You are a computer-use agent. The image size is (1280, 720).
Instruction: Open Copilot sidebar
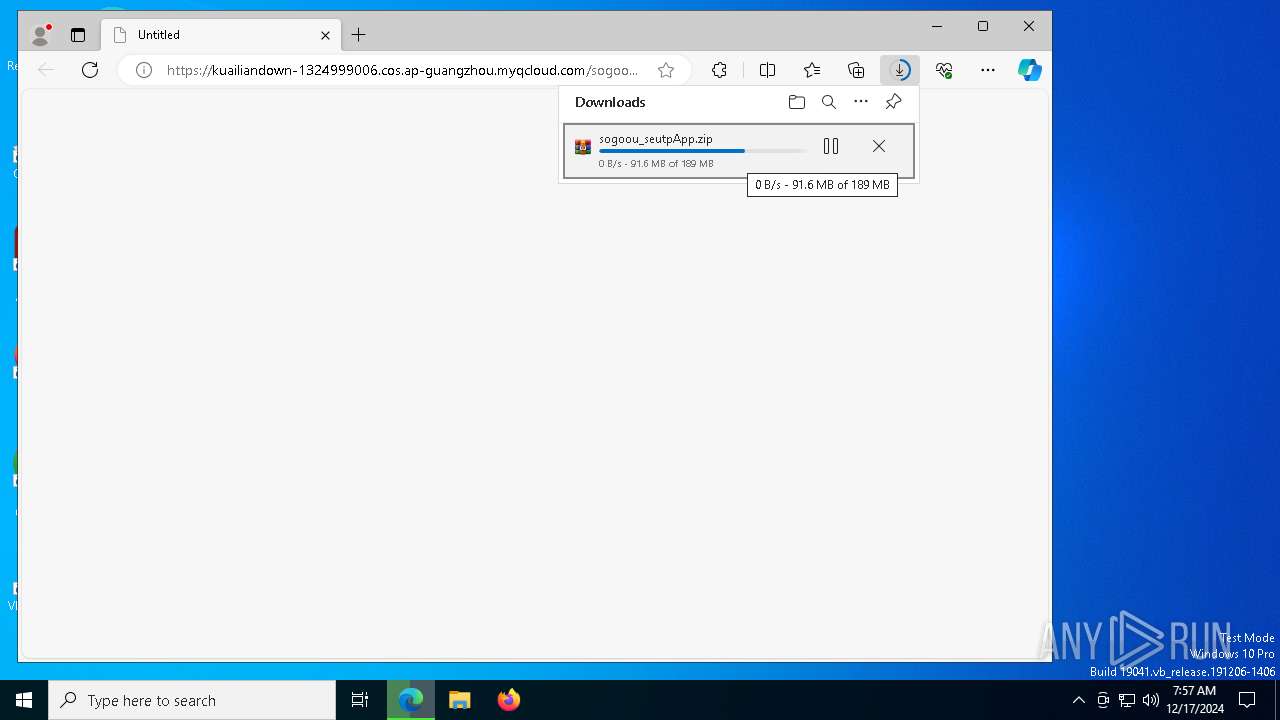pos(1030,70)
